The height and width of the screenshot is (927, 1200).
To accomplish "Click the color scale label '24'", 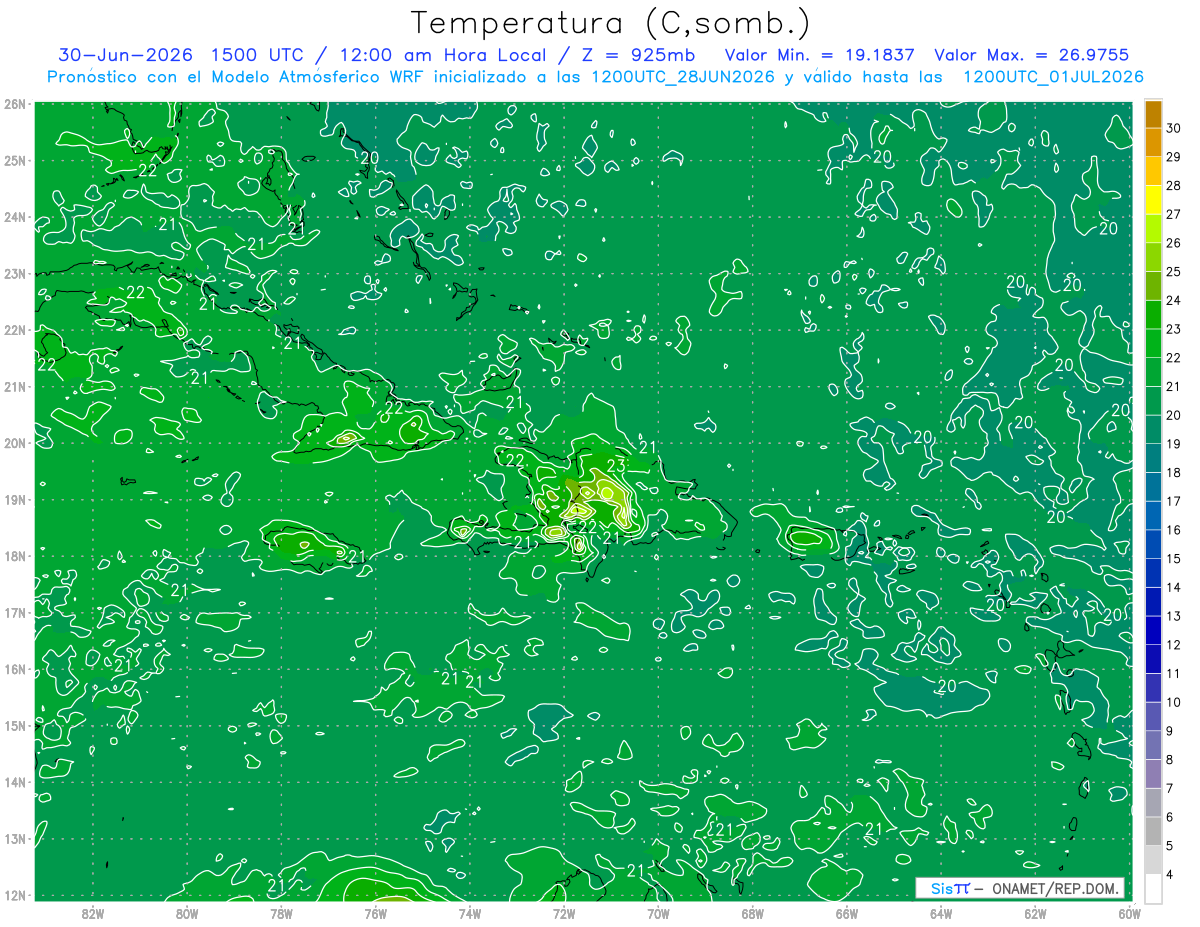I will 1173,300.
